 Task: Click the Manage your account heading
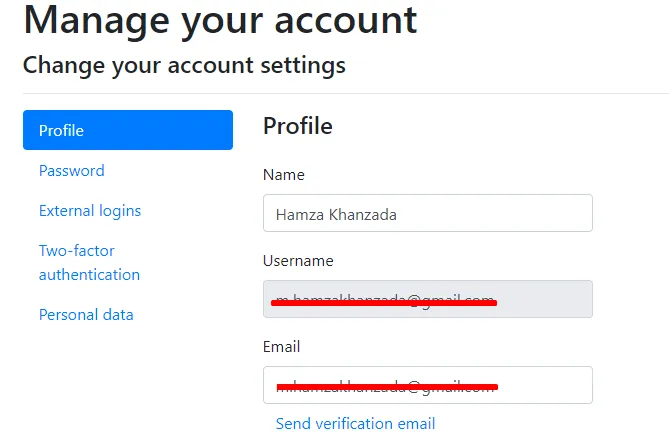click(220, 20)
